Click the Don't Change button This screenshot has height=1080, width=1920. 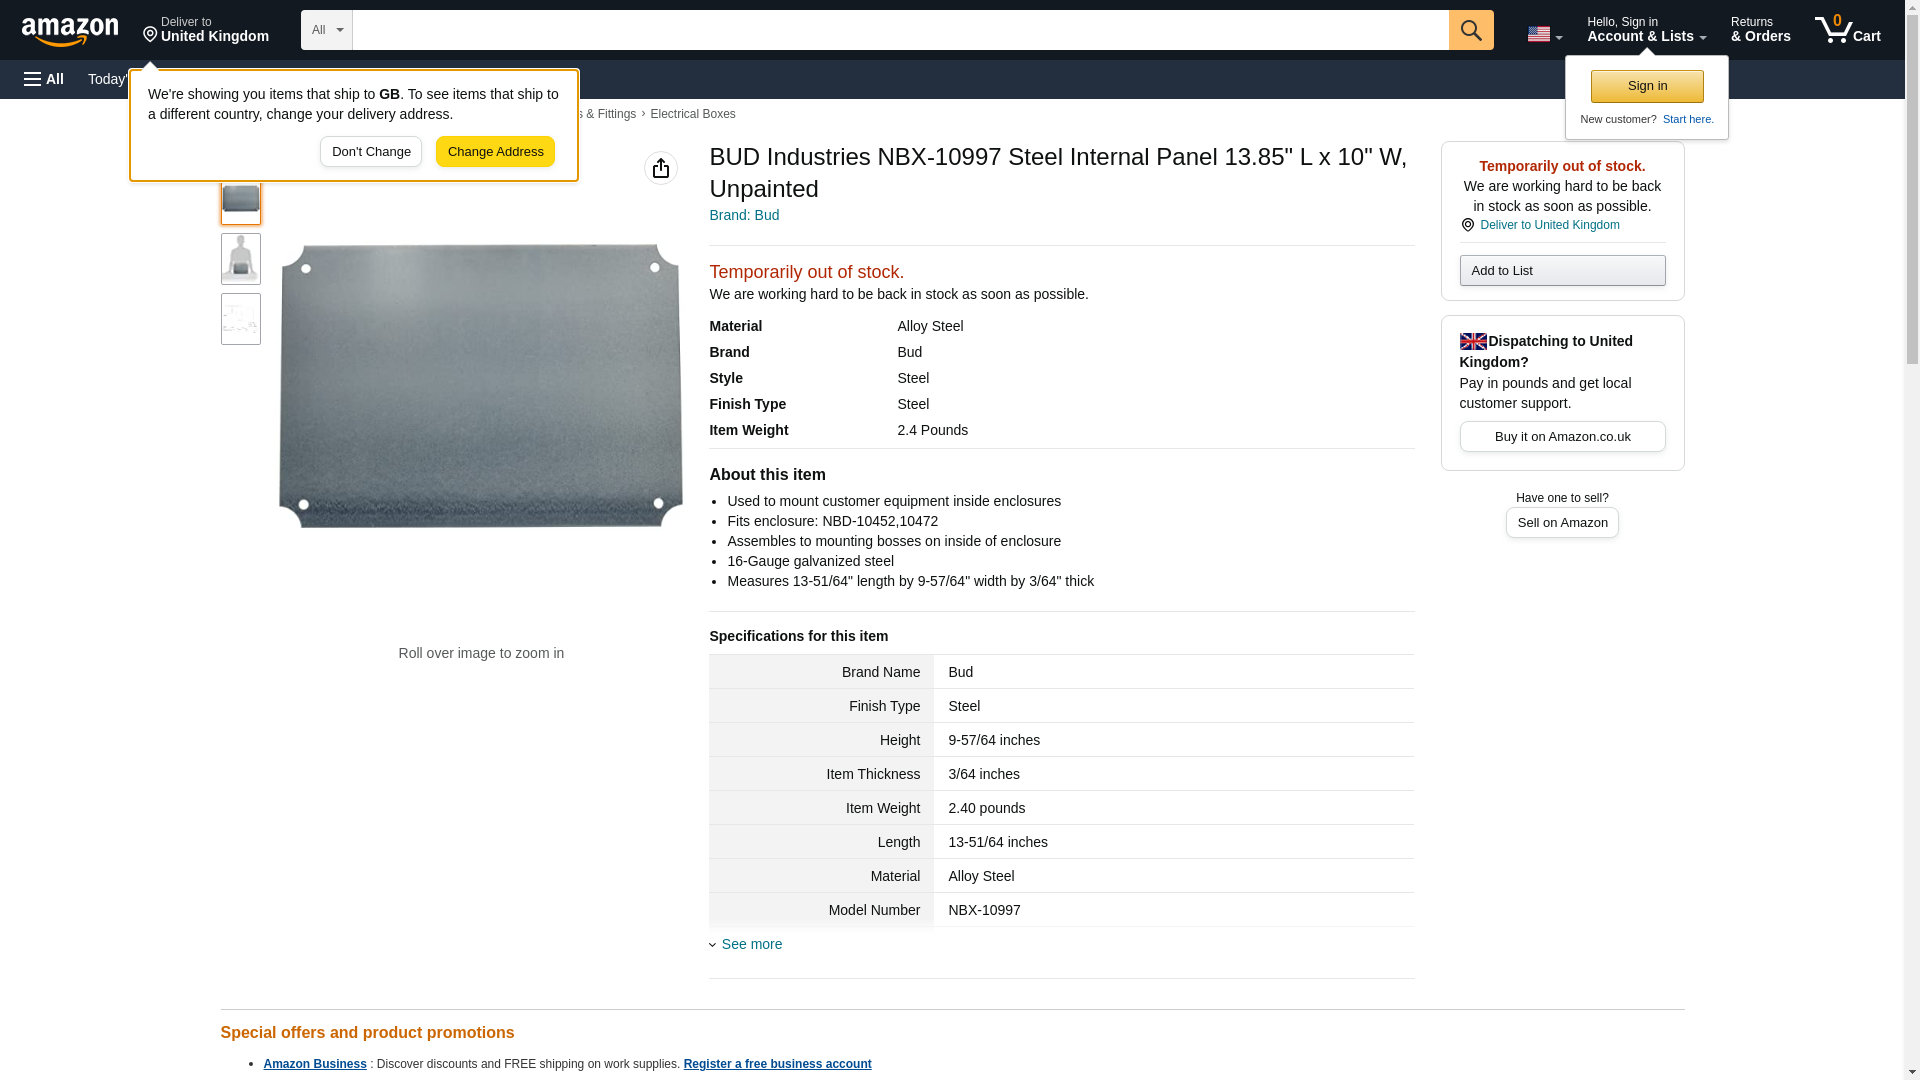(371, 152)
